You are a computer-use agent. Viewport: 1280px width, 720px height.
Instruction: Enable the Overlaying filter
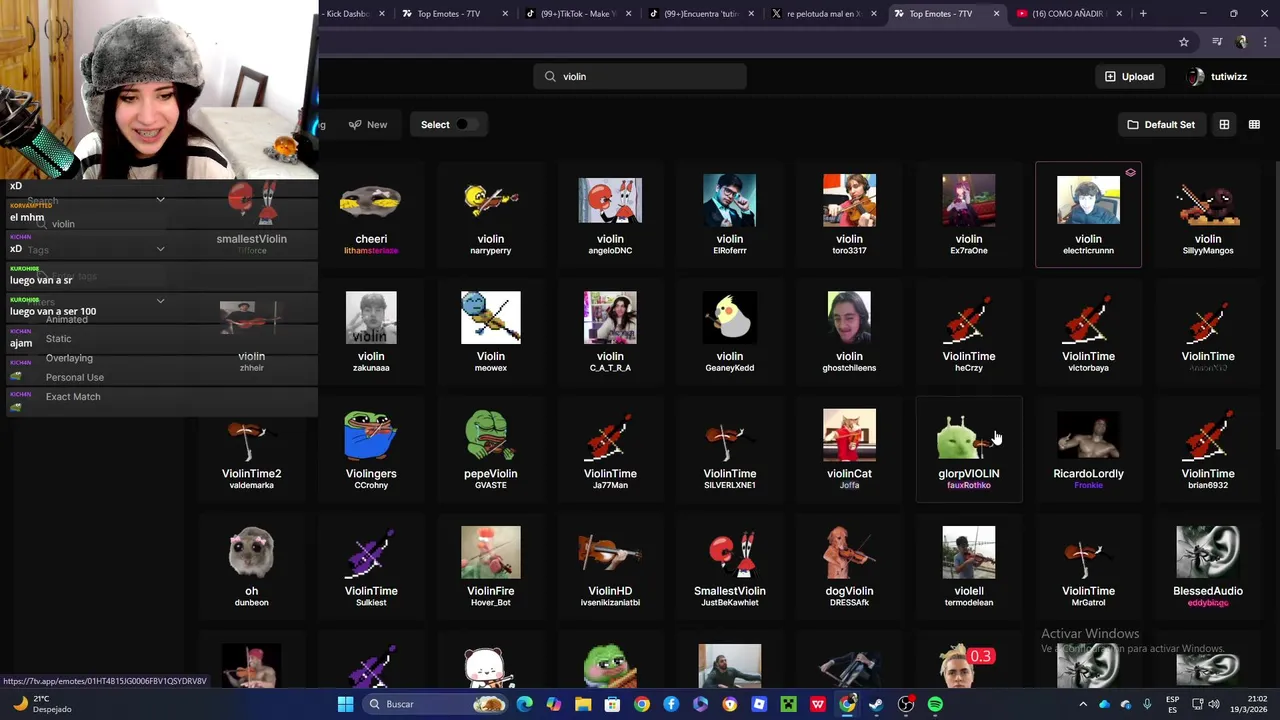(69, 358)
